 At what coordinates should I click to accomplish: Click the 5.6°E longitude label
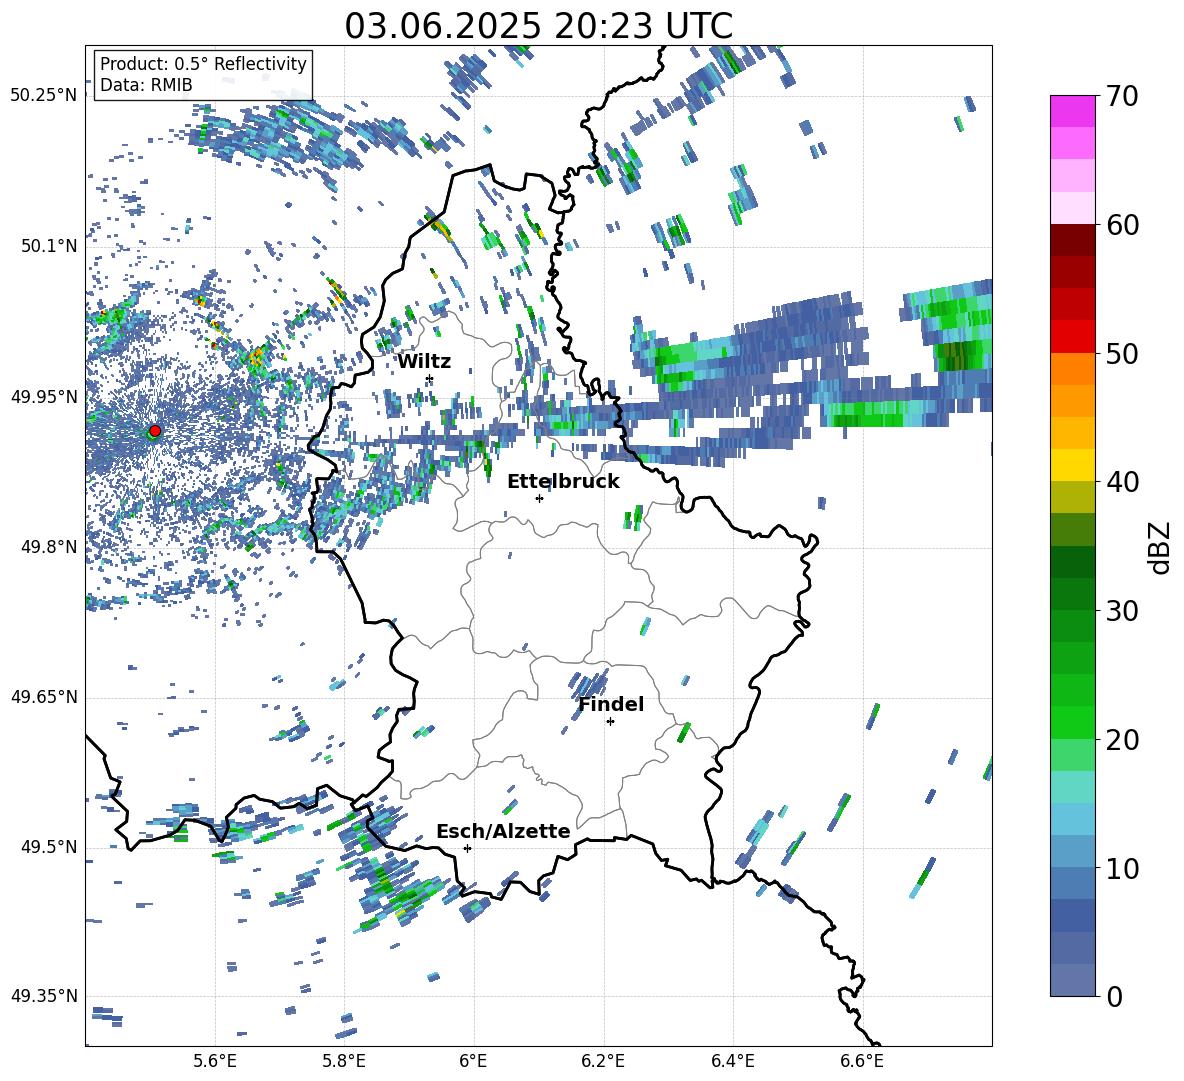tap(215, 1061)
